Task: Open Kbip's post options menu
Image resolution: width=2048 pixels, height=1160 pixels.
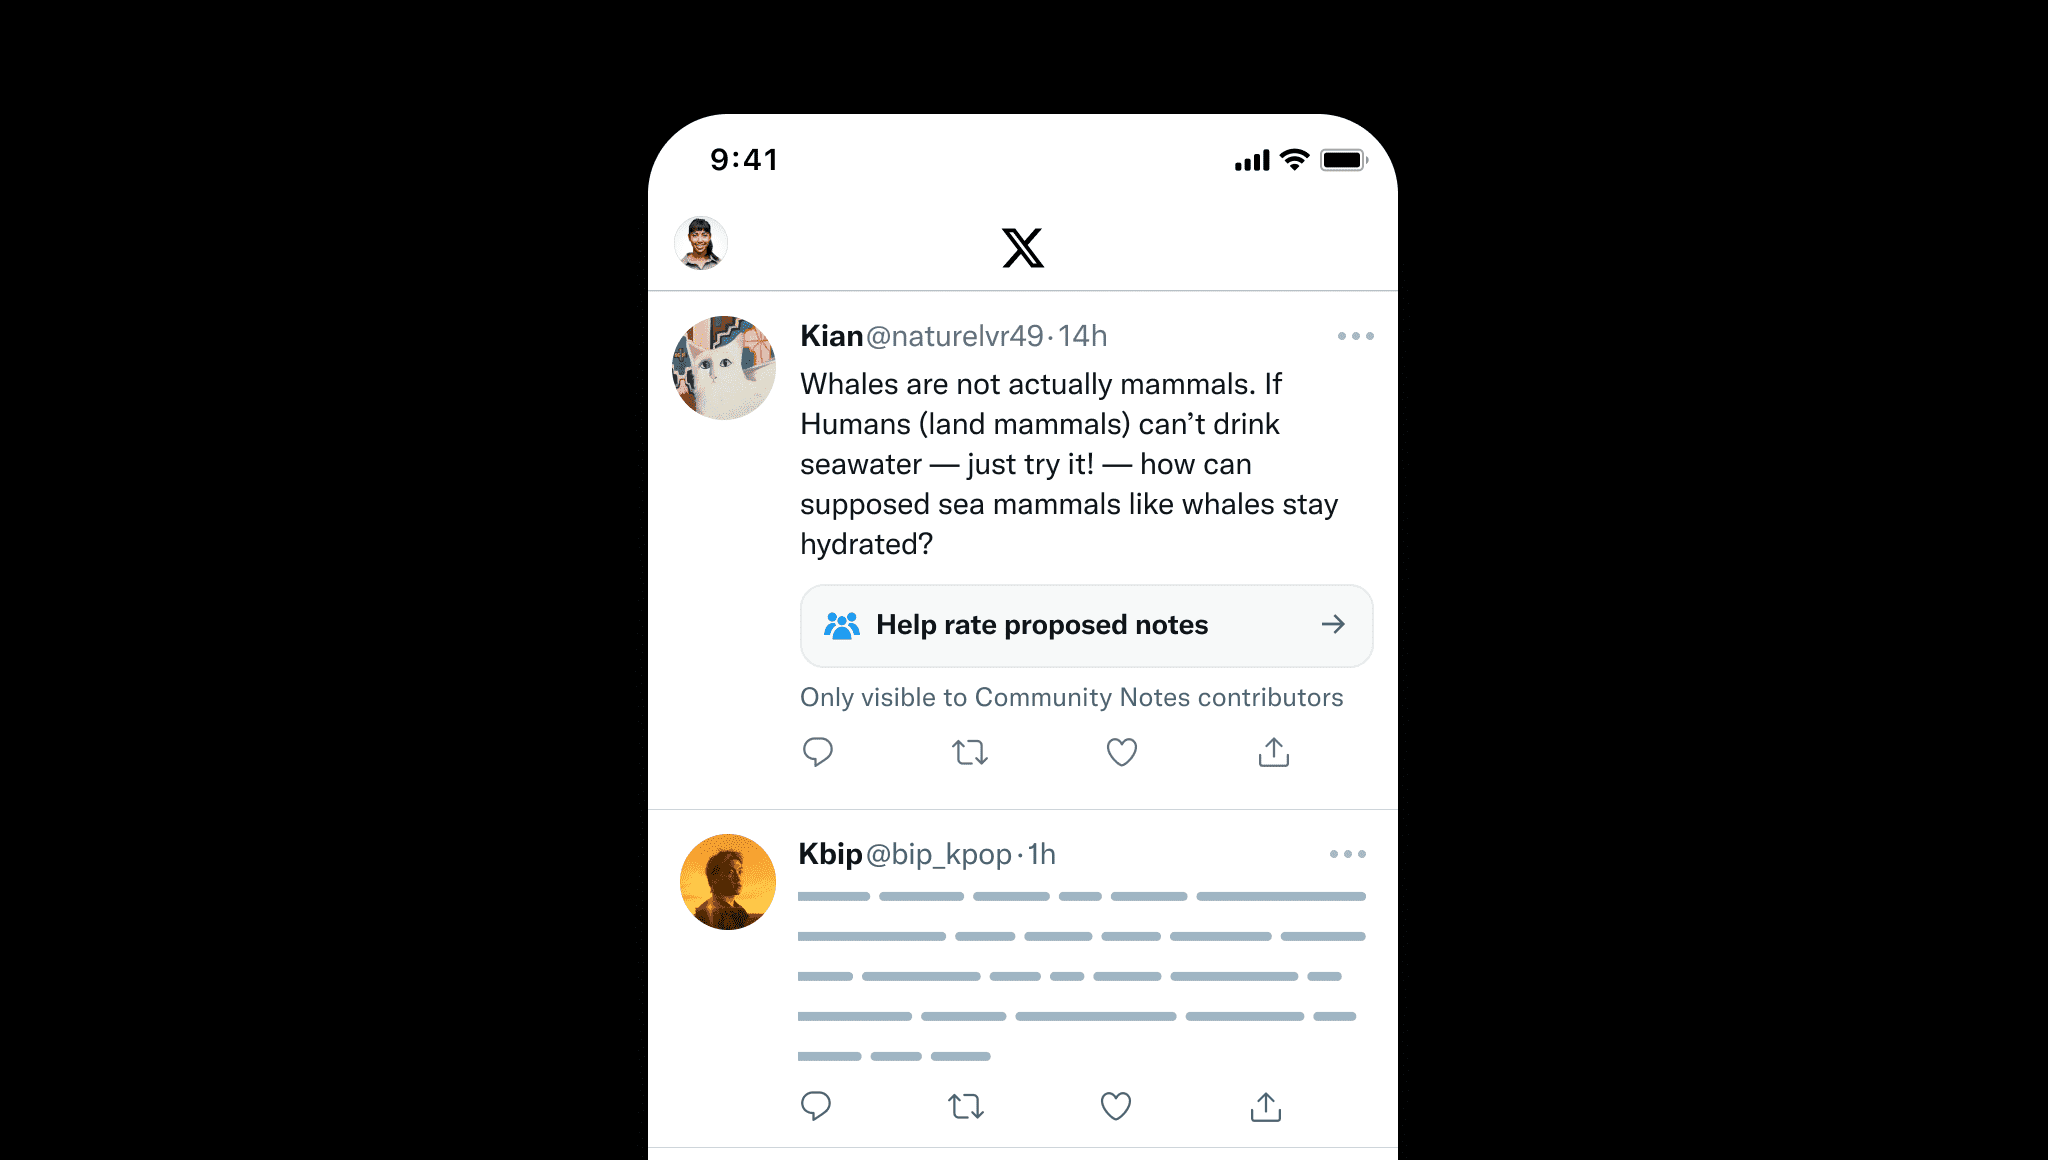Action: click(1349, 853)
